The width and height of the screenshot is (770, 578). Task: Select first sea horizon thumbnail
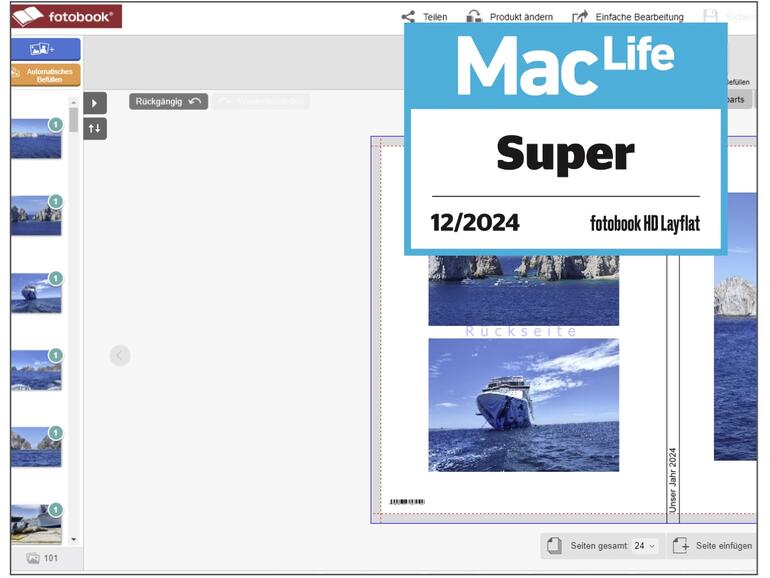tap(36, 139)
